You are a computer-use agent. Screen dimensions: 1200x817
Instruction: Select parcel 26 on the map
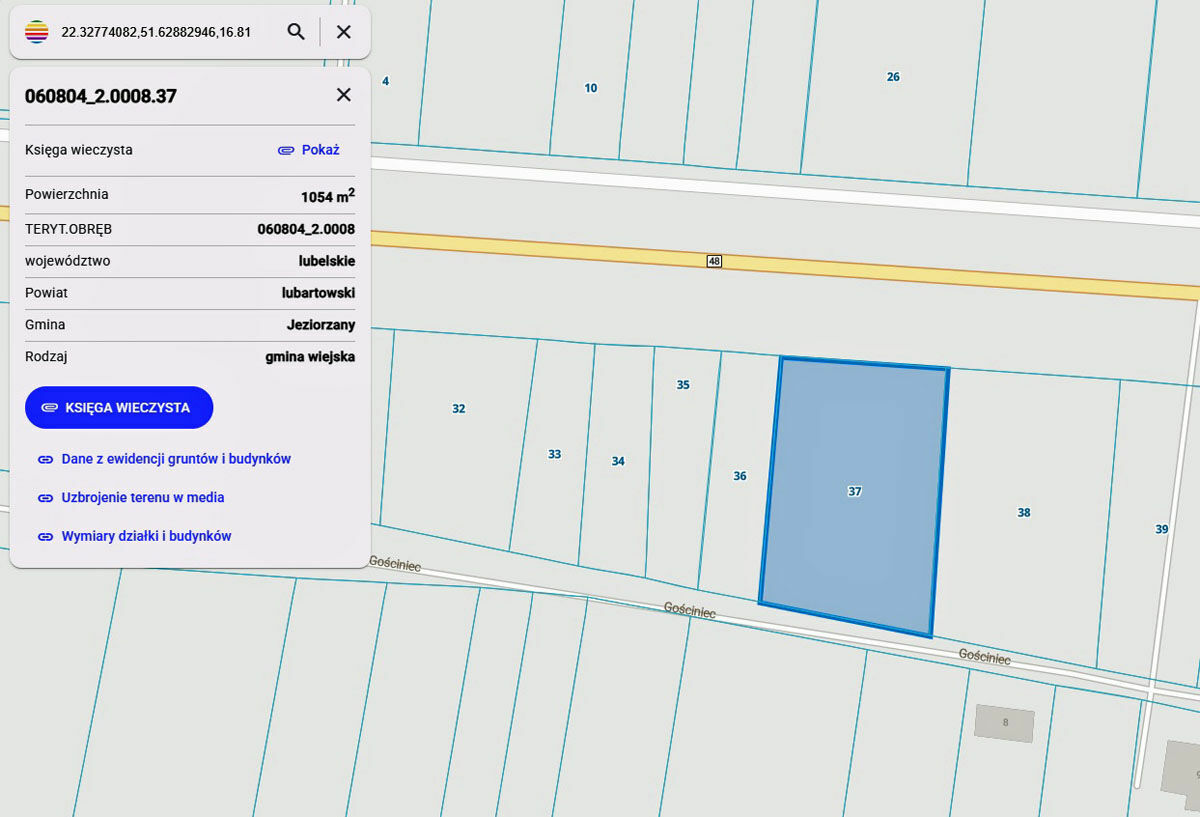(x=893, y=77)
